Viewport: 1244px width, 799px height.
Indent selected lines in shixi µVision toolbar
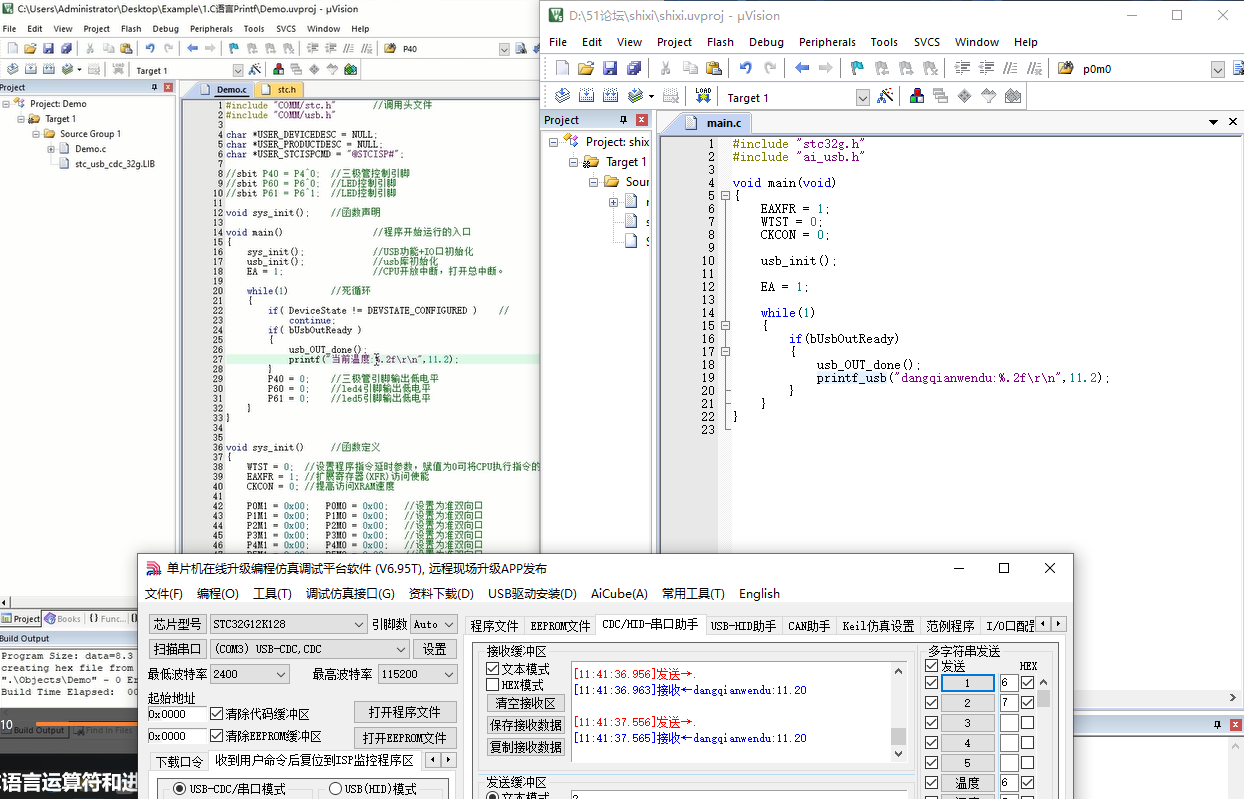[x=963, y=68]
